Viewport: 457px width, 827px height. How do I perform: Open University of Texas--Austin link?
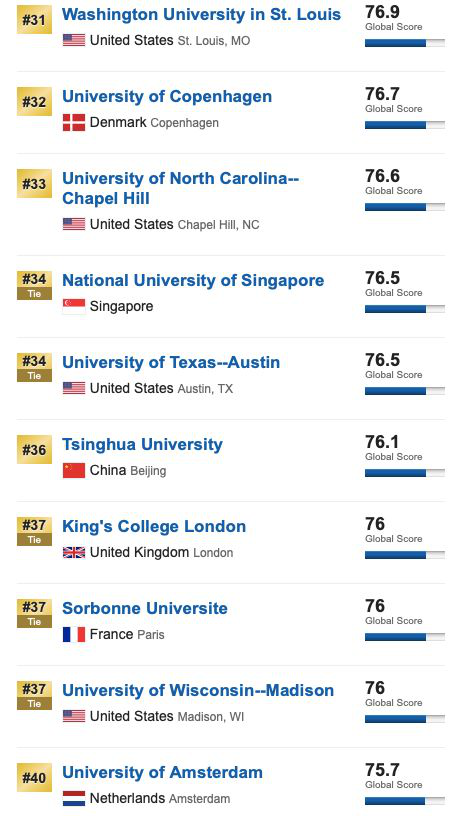point(171,362)
